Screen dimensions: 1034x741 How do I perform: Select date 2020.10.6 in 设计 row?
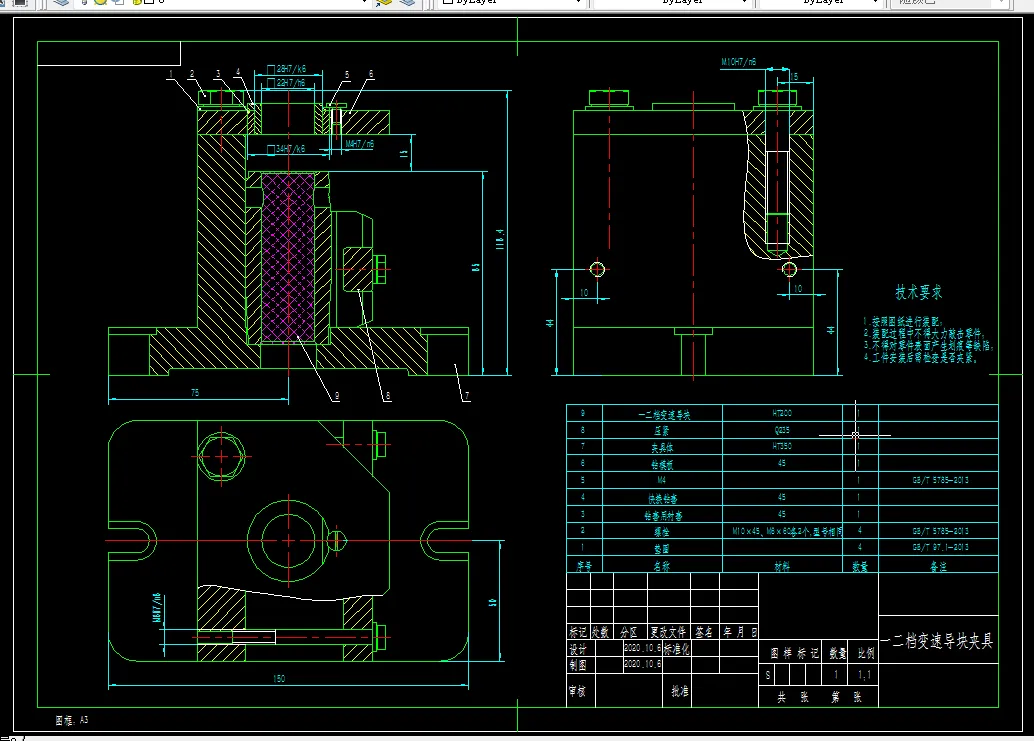click(x=642, y=648)
